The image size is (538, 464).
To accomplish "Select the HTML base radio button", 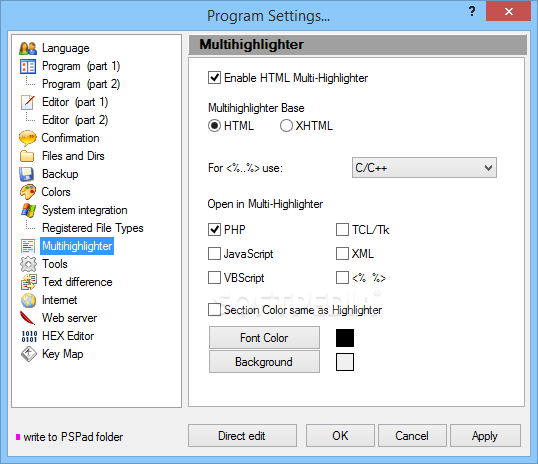I will pyautogui.click(x=214, y=126).
